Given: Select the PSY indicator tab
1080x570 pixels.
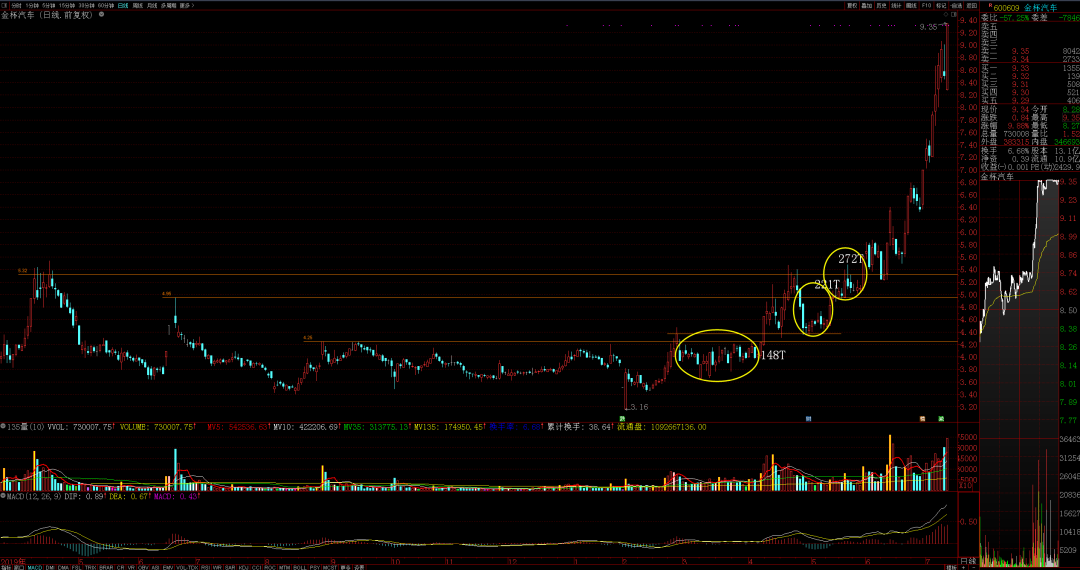Looking at the screenshot, I should (x=315, y=567).
